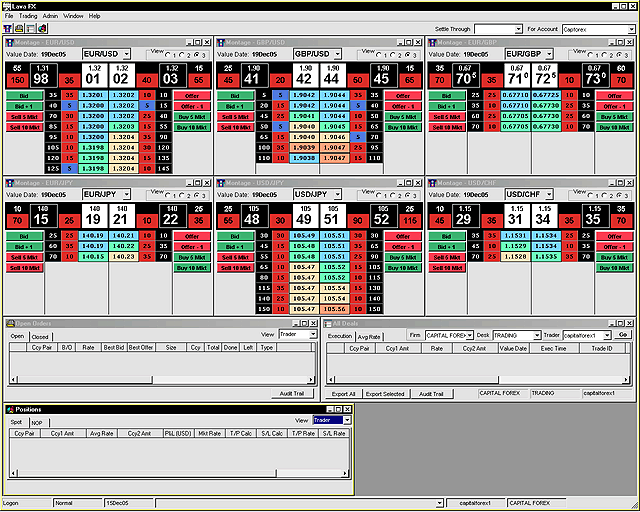Click the Audit Trail button in Open Orders
Screen dimensions: 640x512
pyautogui.click(x=292, y=393)
